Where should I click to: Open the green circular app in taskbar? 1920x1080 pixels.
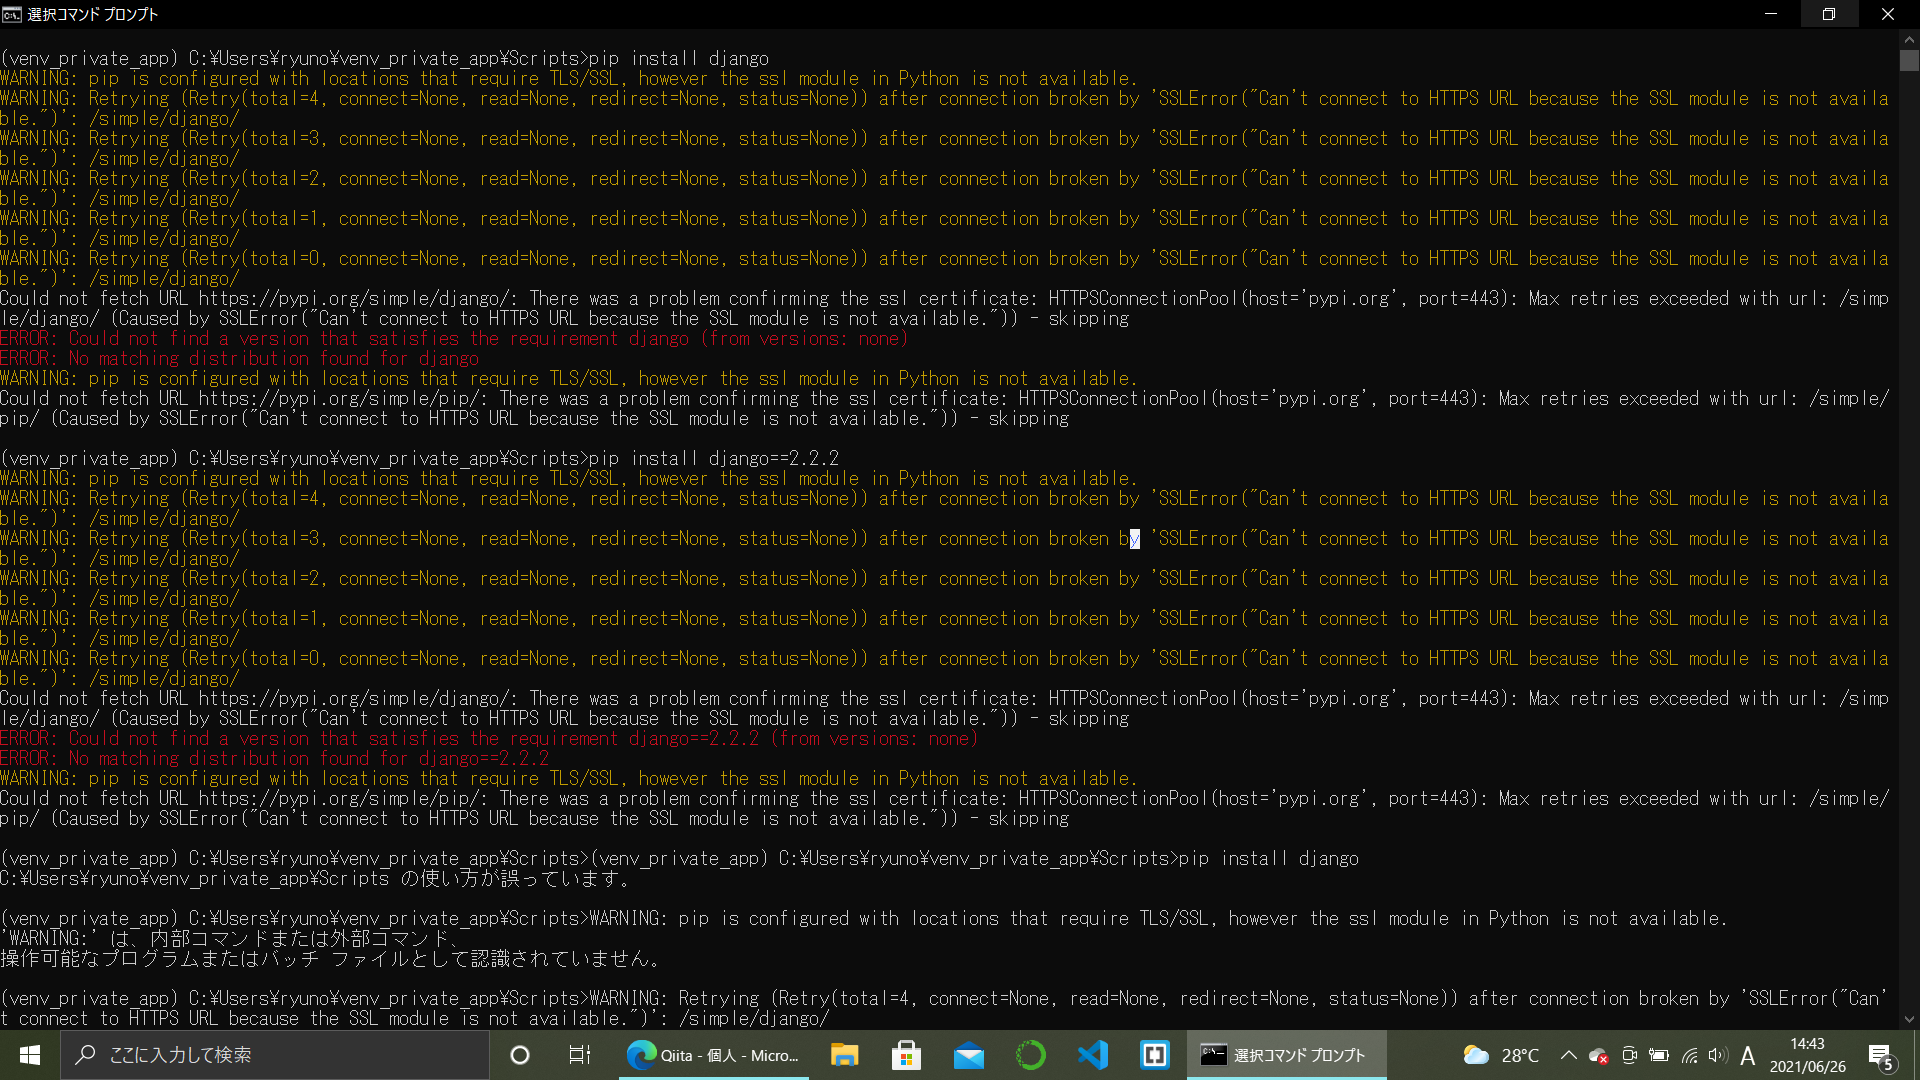tap(1030, 1055)
